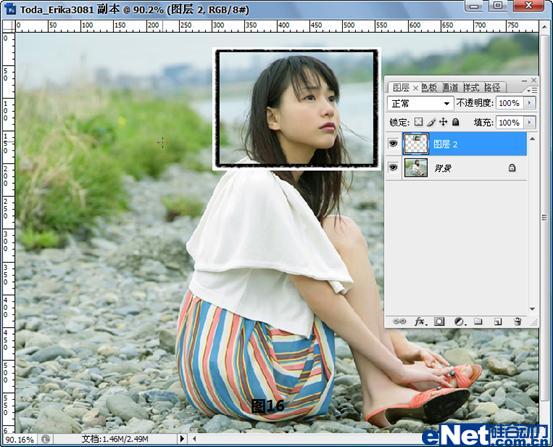This screenshot has height=447, width=553.
Task: Toggle lock position
Action: pos(443,122)
